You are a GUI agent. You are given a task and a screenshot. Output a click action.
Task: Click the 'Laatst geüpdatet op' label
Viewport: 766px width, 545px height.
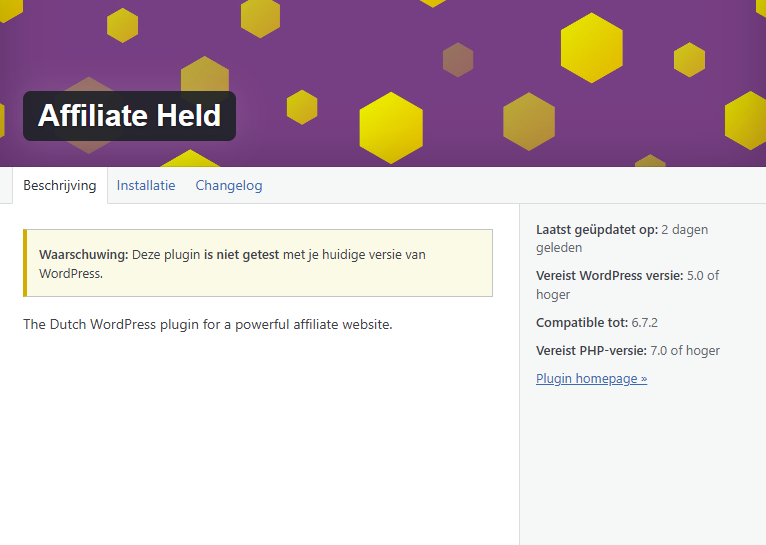point(596,230)
